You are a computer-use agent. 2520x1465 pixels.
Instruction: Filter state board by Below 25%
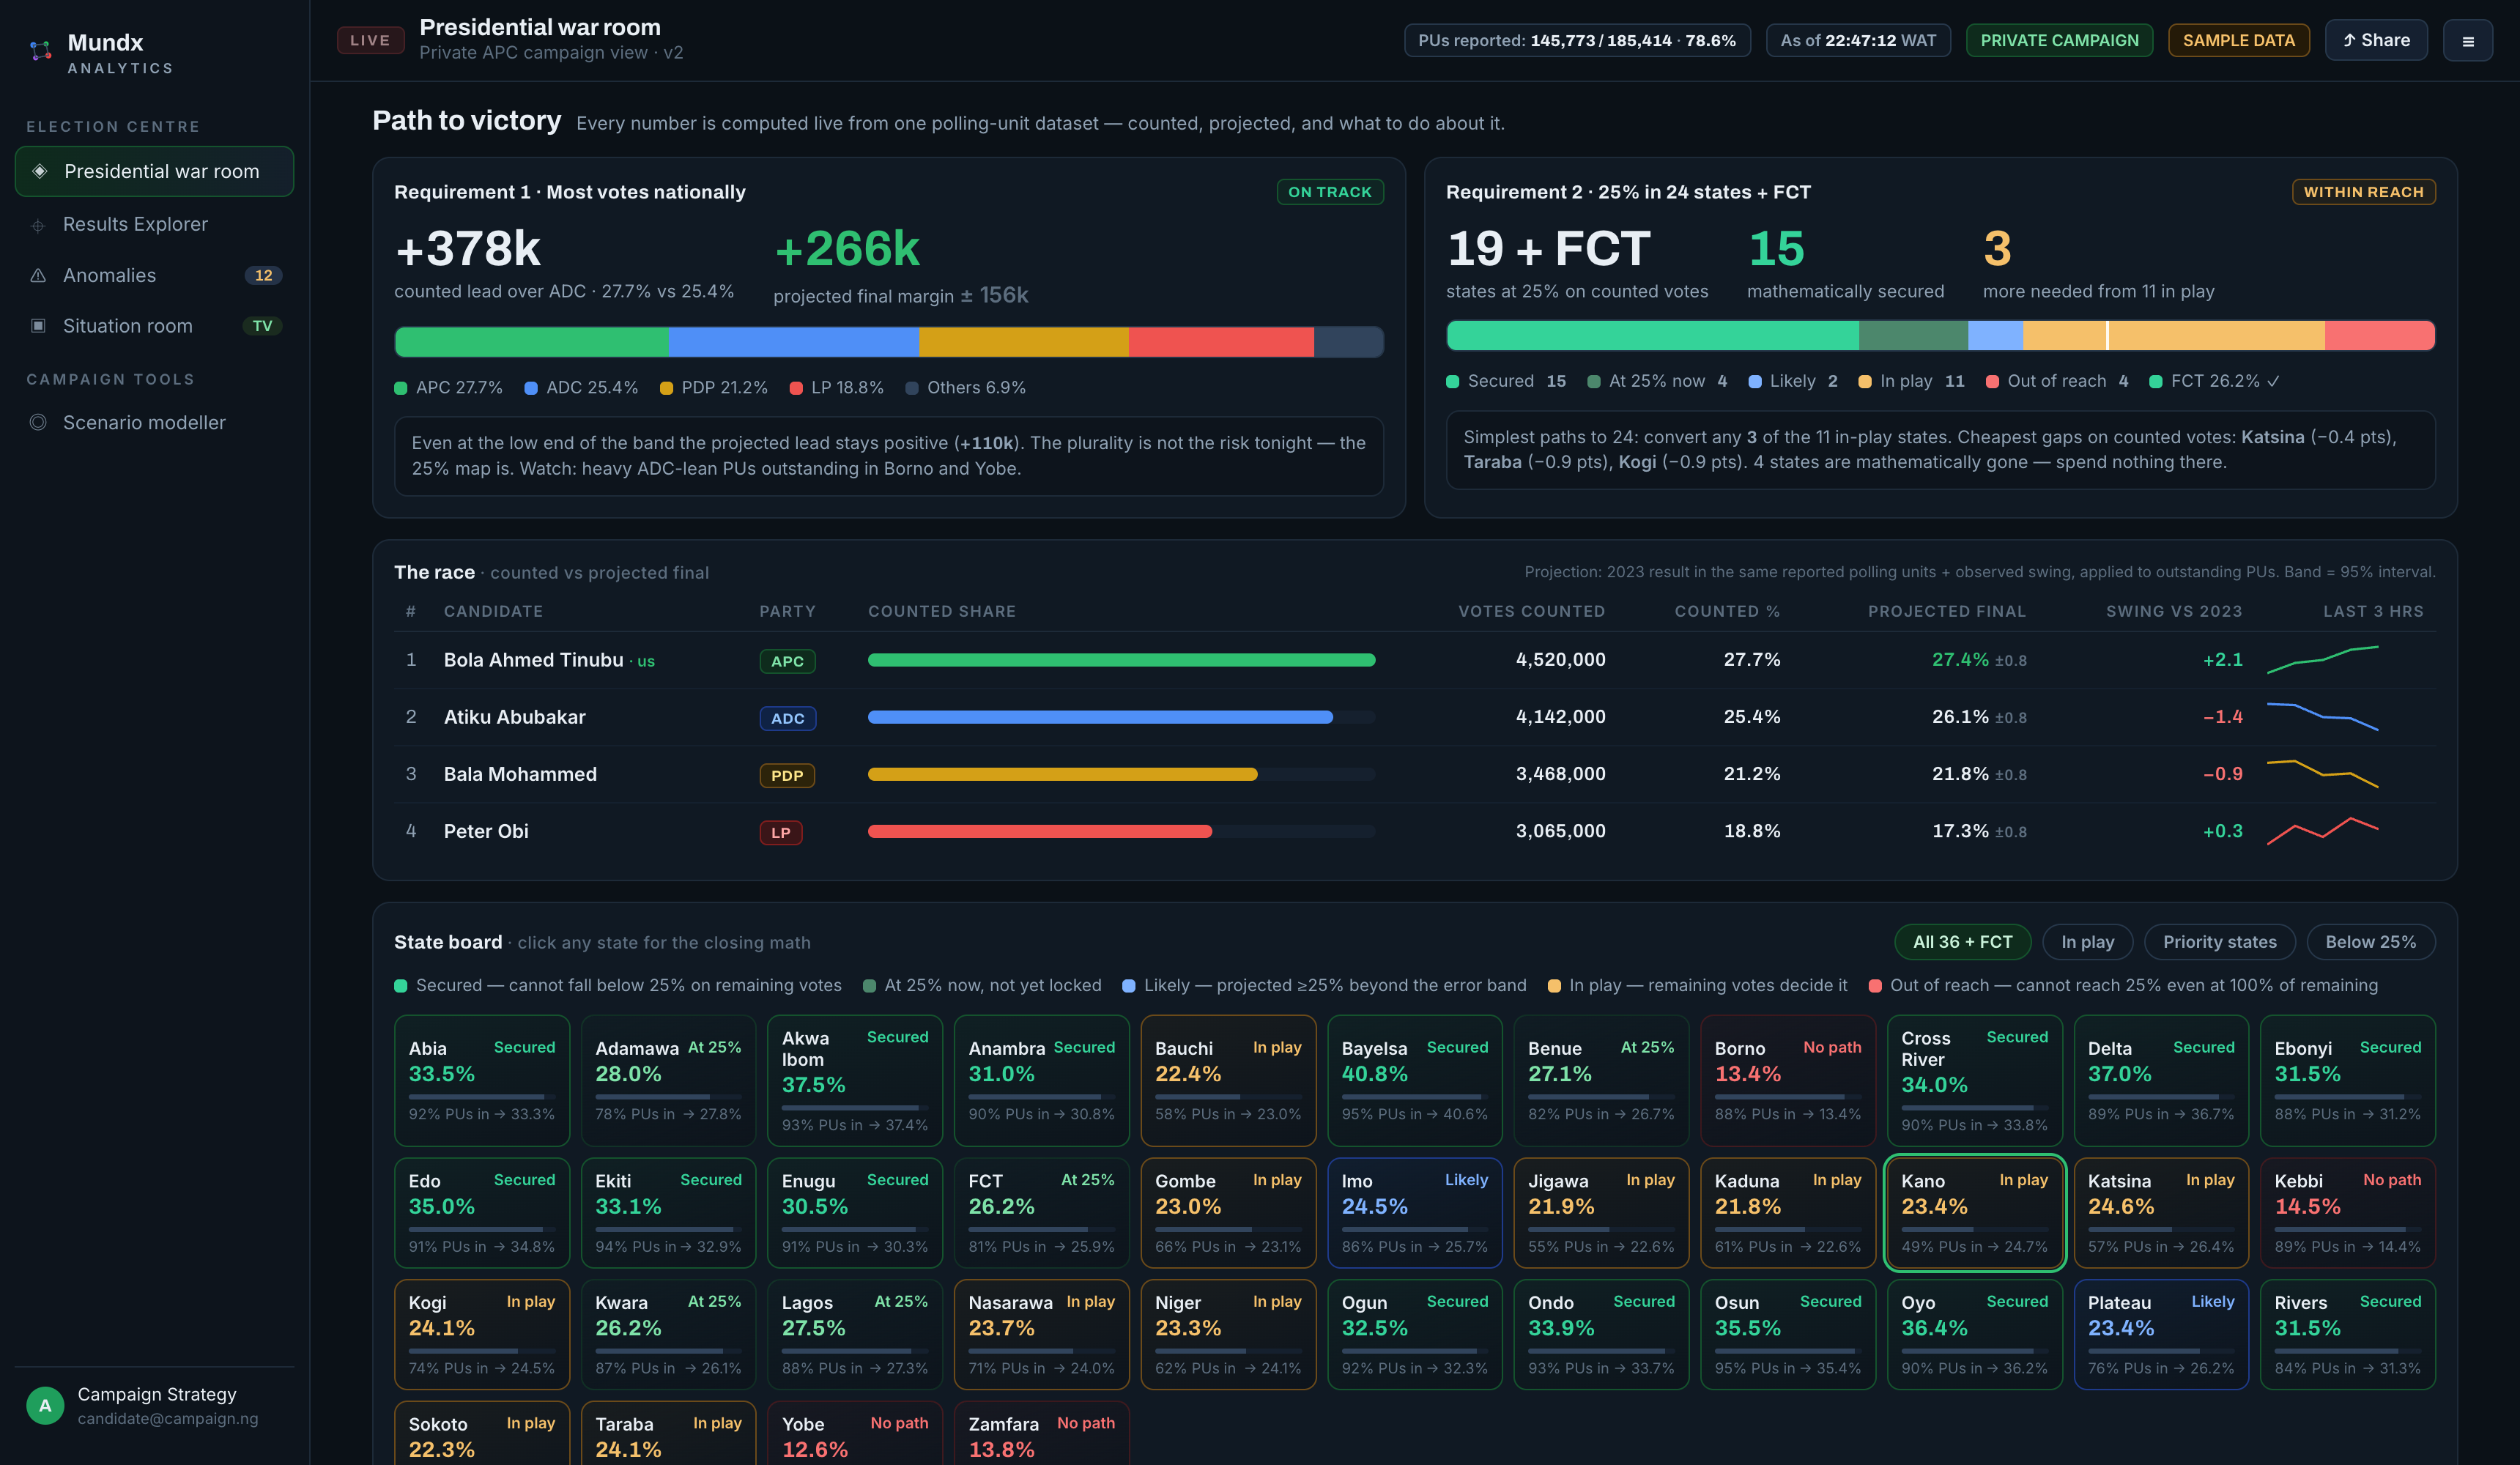[2370, 942]
